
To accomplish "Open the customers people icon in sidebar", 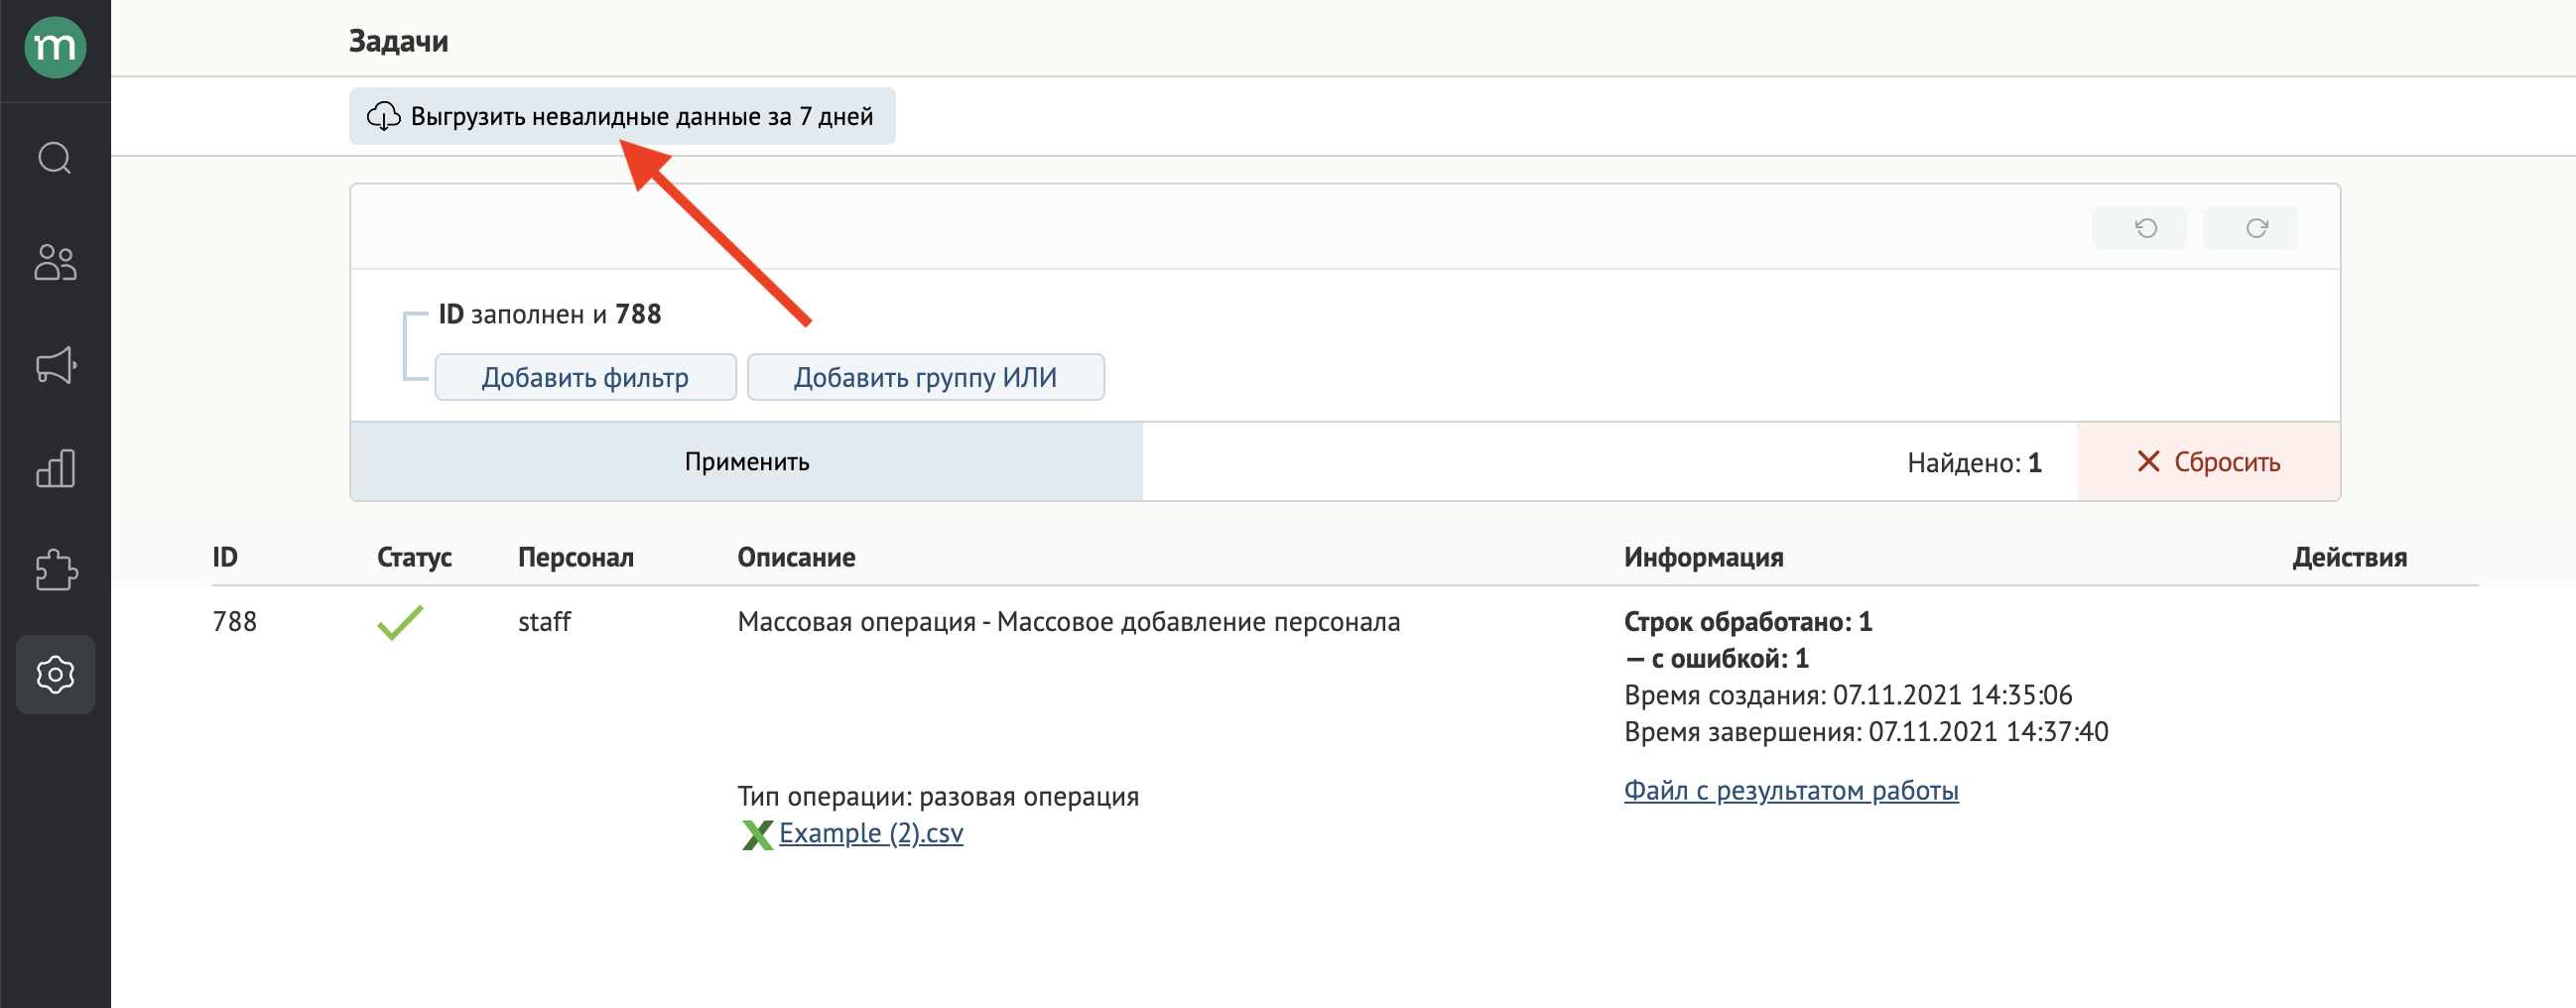I will pos(55,262).
